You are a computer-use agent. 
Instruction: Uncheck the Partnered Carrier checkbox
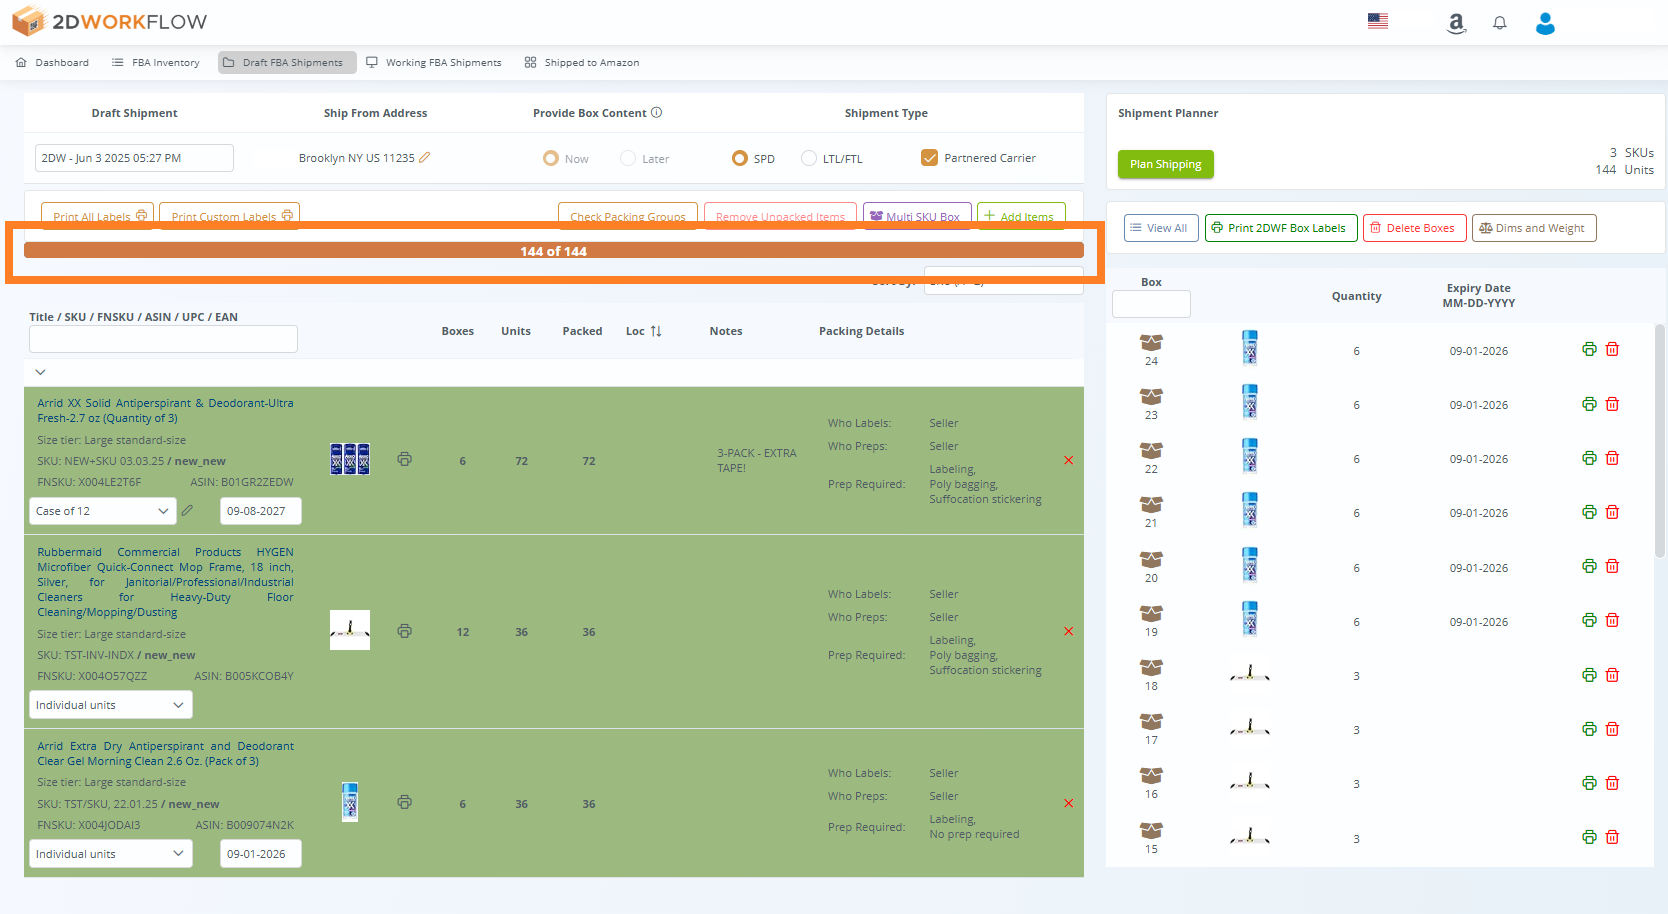930,157
